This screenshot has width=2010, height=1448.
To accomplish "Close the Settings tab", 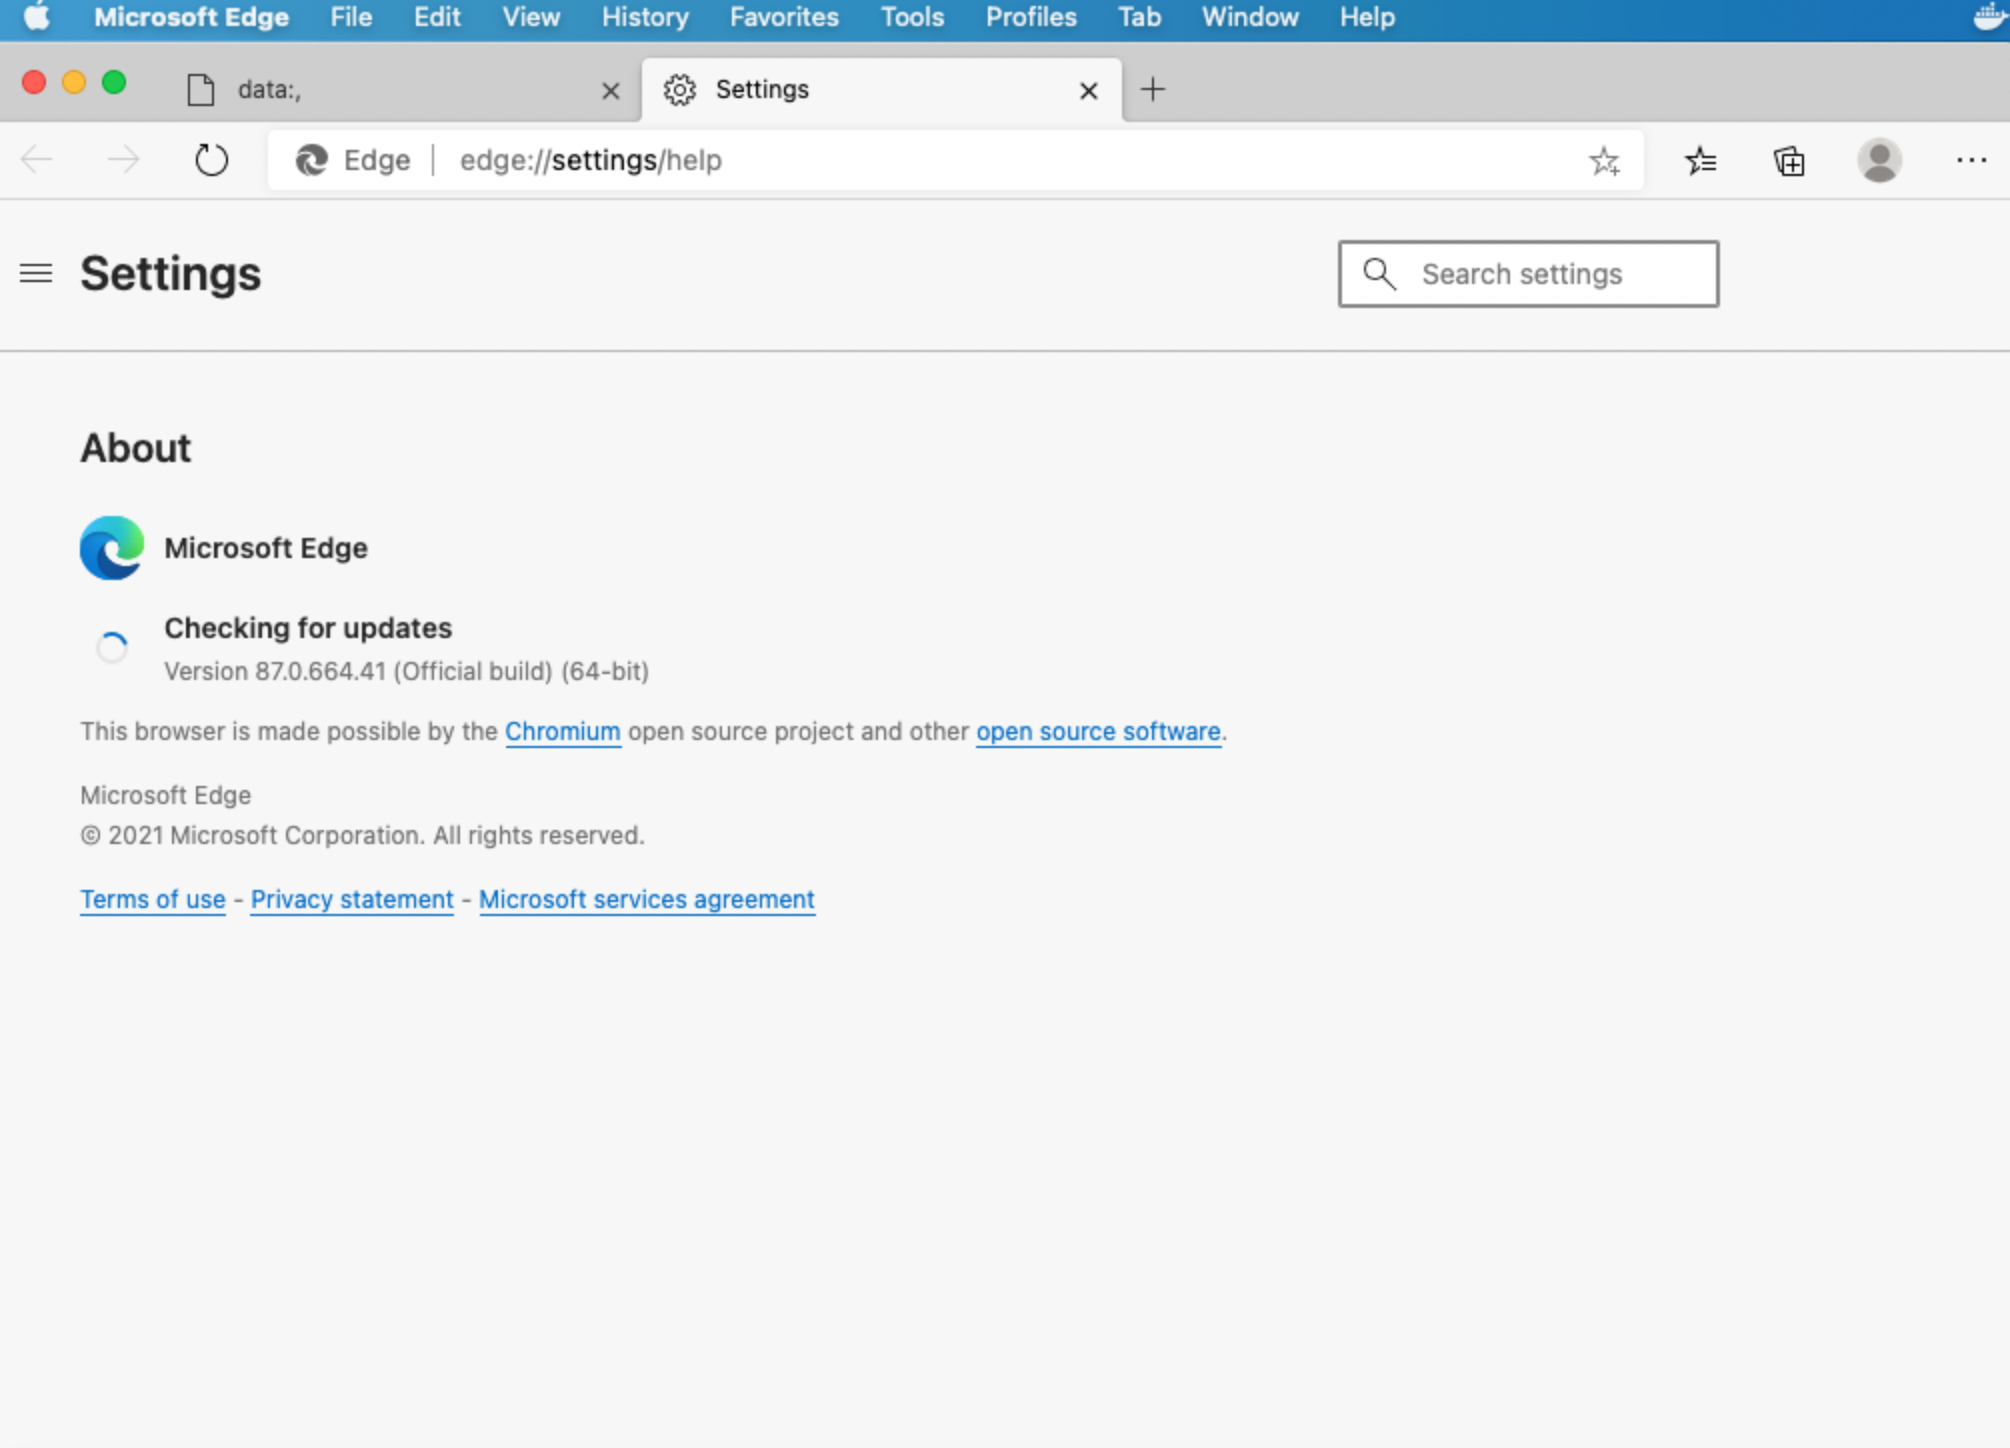I will tap(1089, 91).
